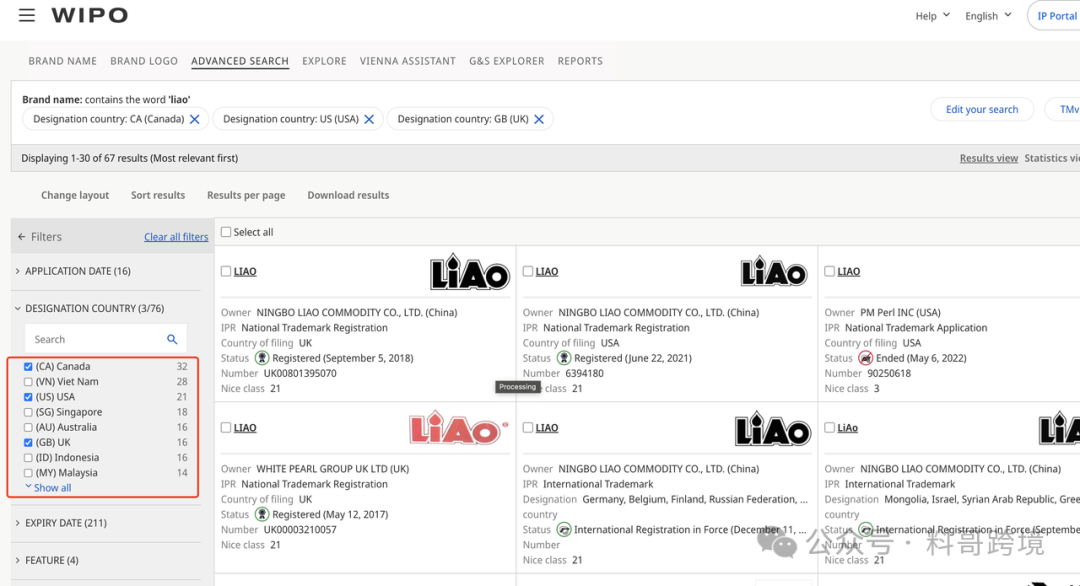Open the LiAO logo for NINGBO UK registration
This screenshot has height=586, width=1080.
(x=470, y=272)
